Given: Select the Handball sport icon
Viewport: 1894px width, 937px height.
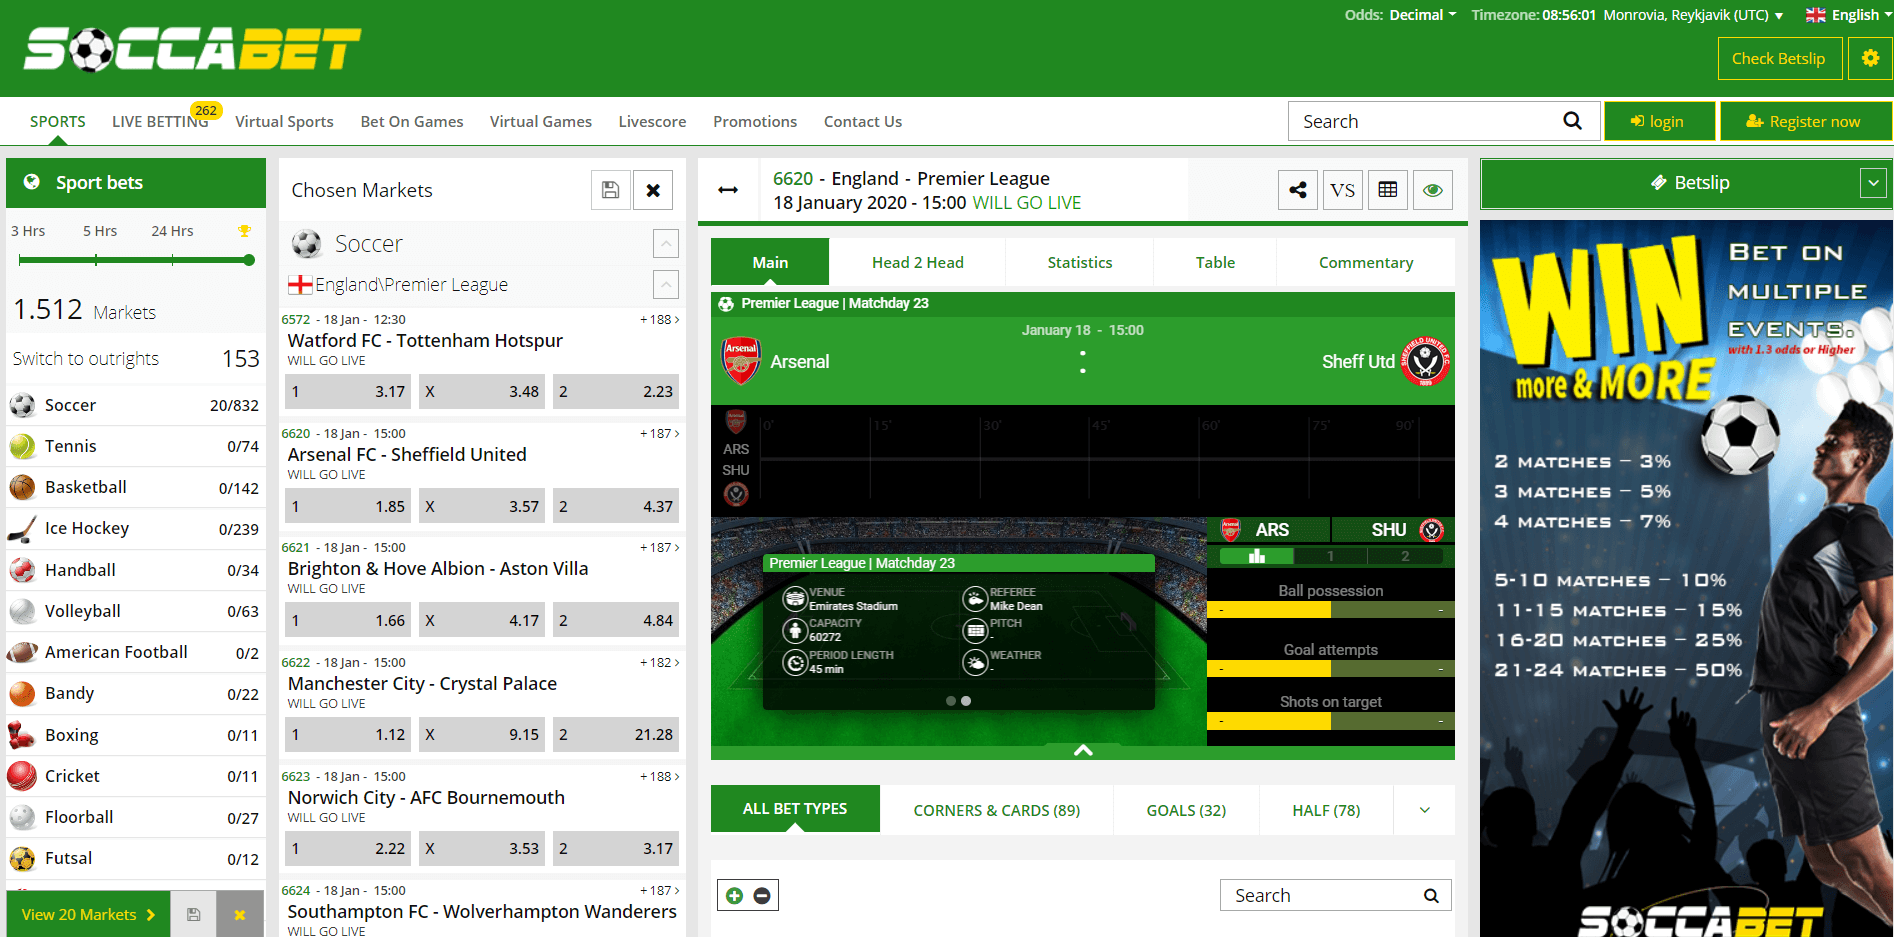Looking at the screenshot, I should 22,570.
